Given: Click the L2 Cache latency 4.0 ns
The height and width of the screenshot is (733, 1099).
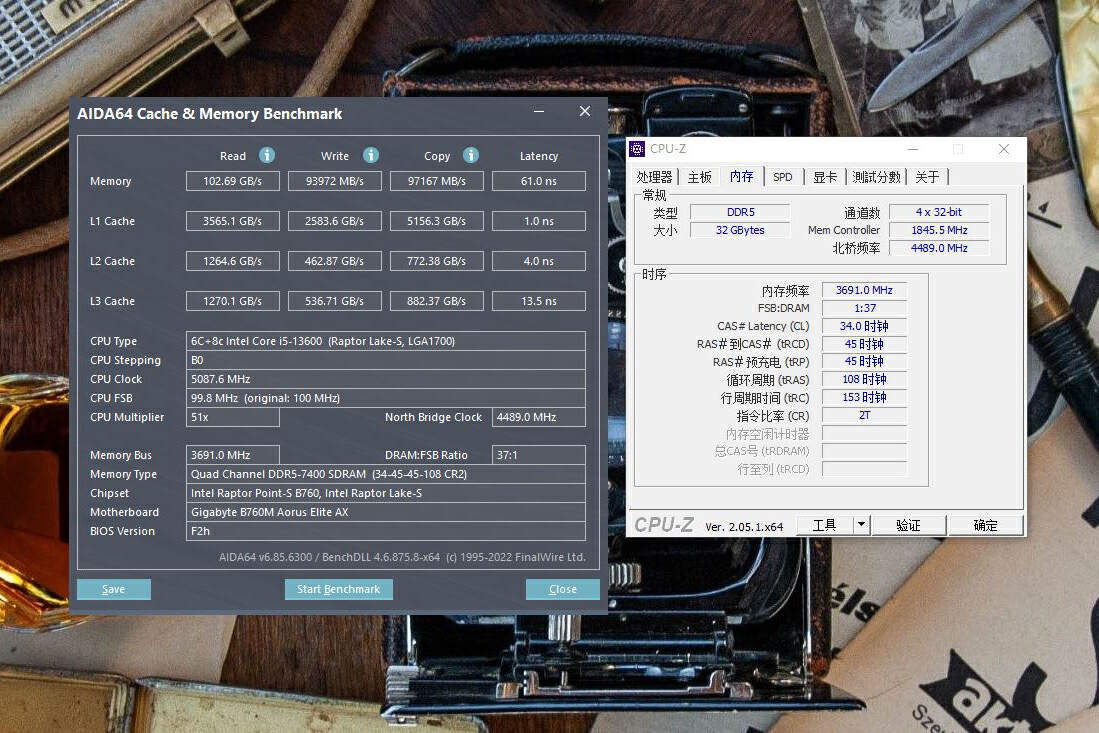Looking at the screenshot, I should pyautogui.click(x=539, y=261).
